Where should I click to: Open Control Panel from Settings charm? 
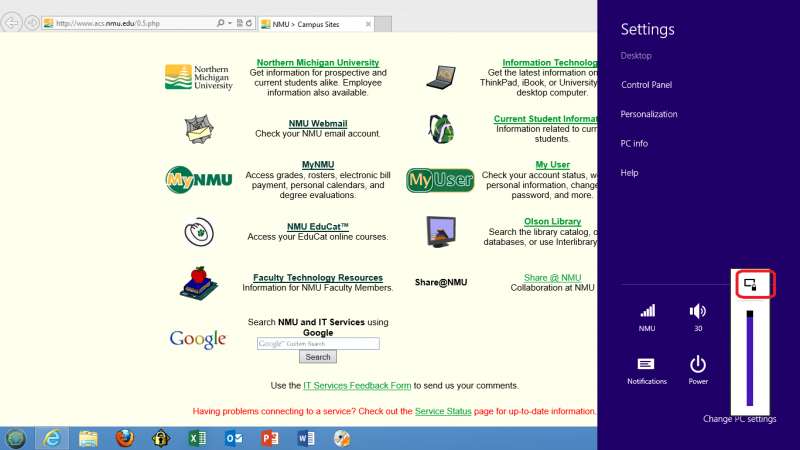646,85
